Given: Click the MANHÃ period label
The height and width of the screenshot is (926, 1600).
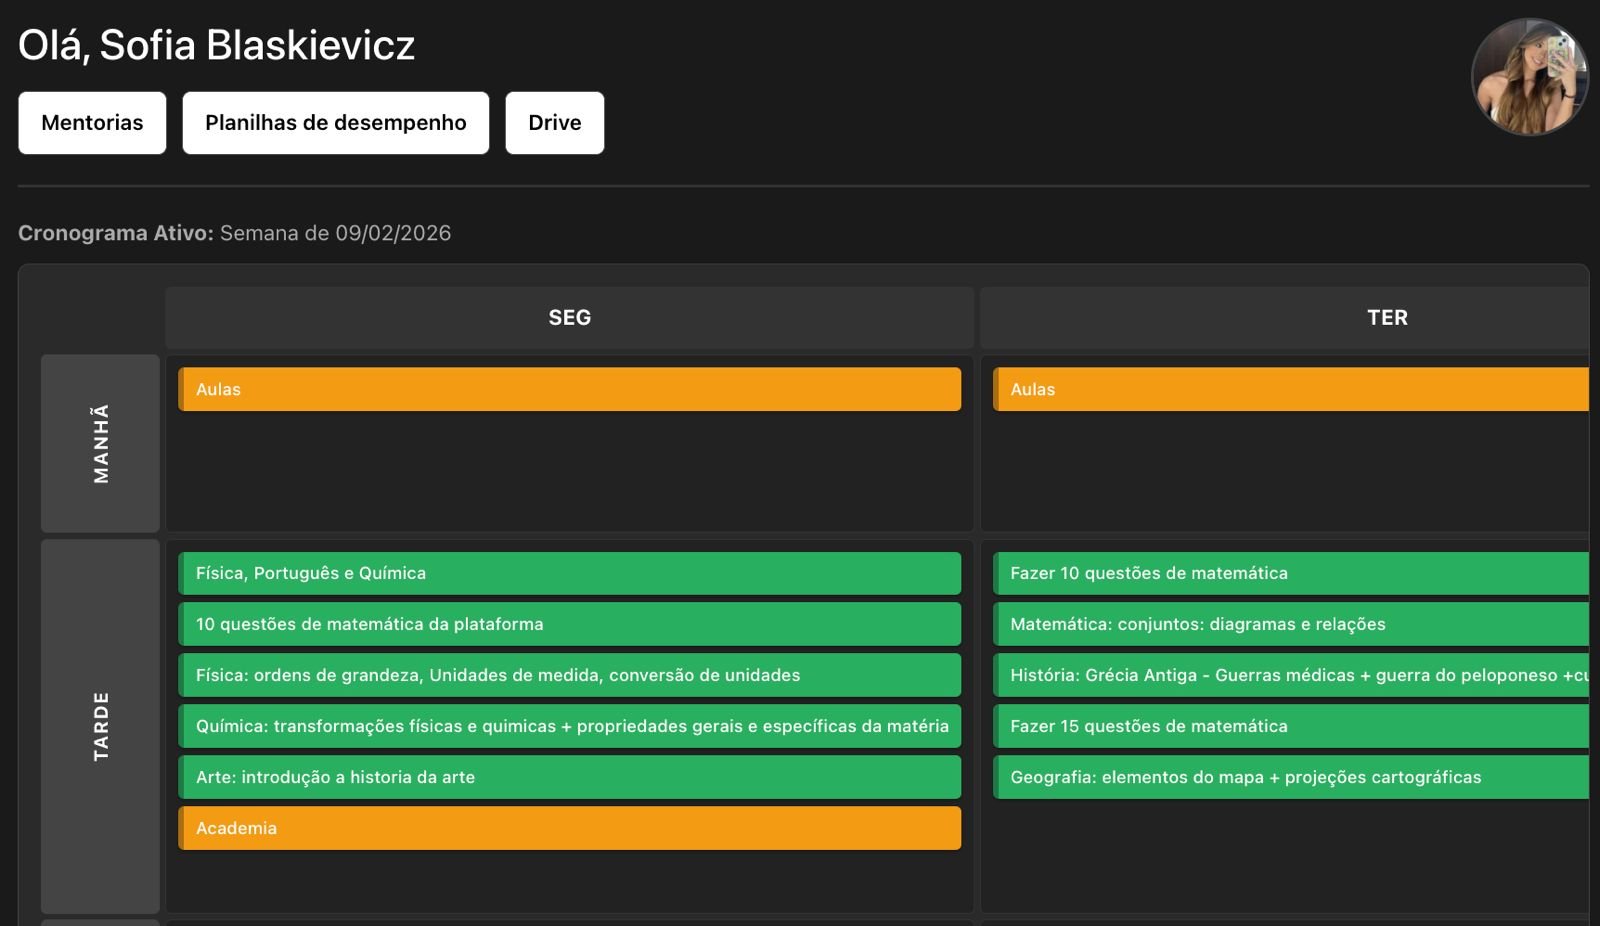Looking at the screenshot, I should (x=100, y=443).
